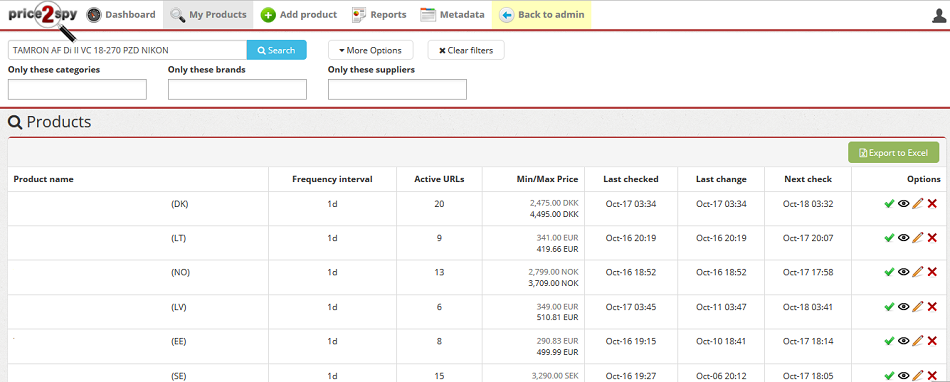Click the Oct-06 20:12 last change
This screenshot has width=950, height=382.
[721, 376]
